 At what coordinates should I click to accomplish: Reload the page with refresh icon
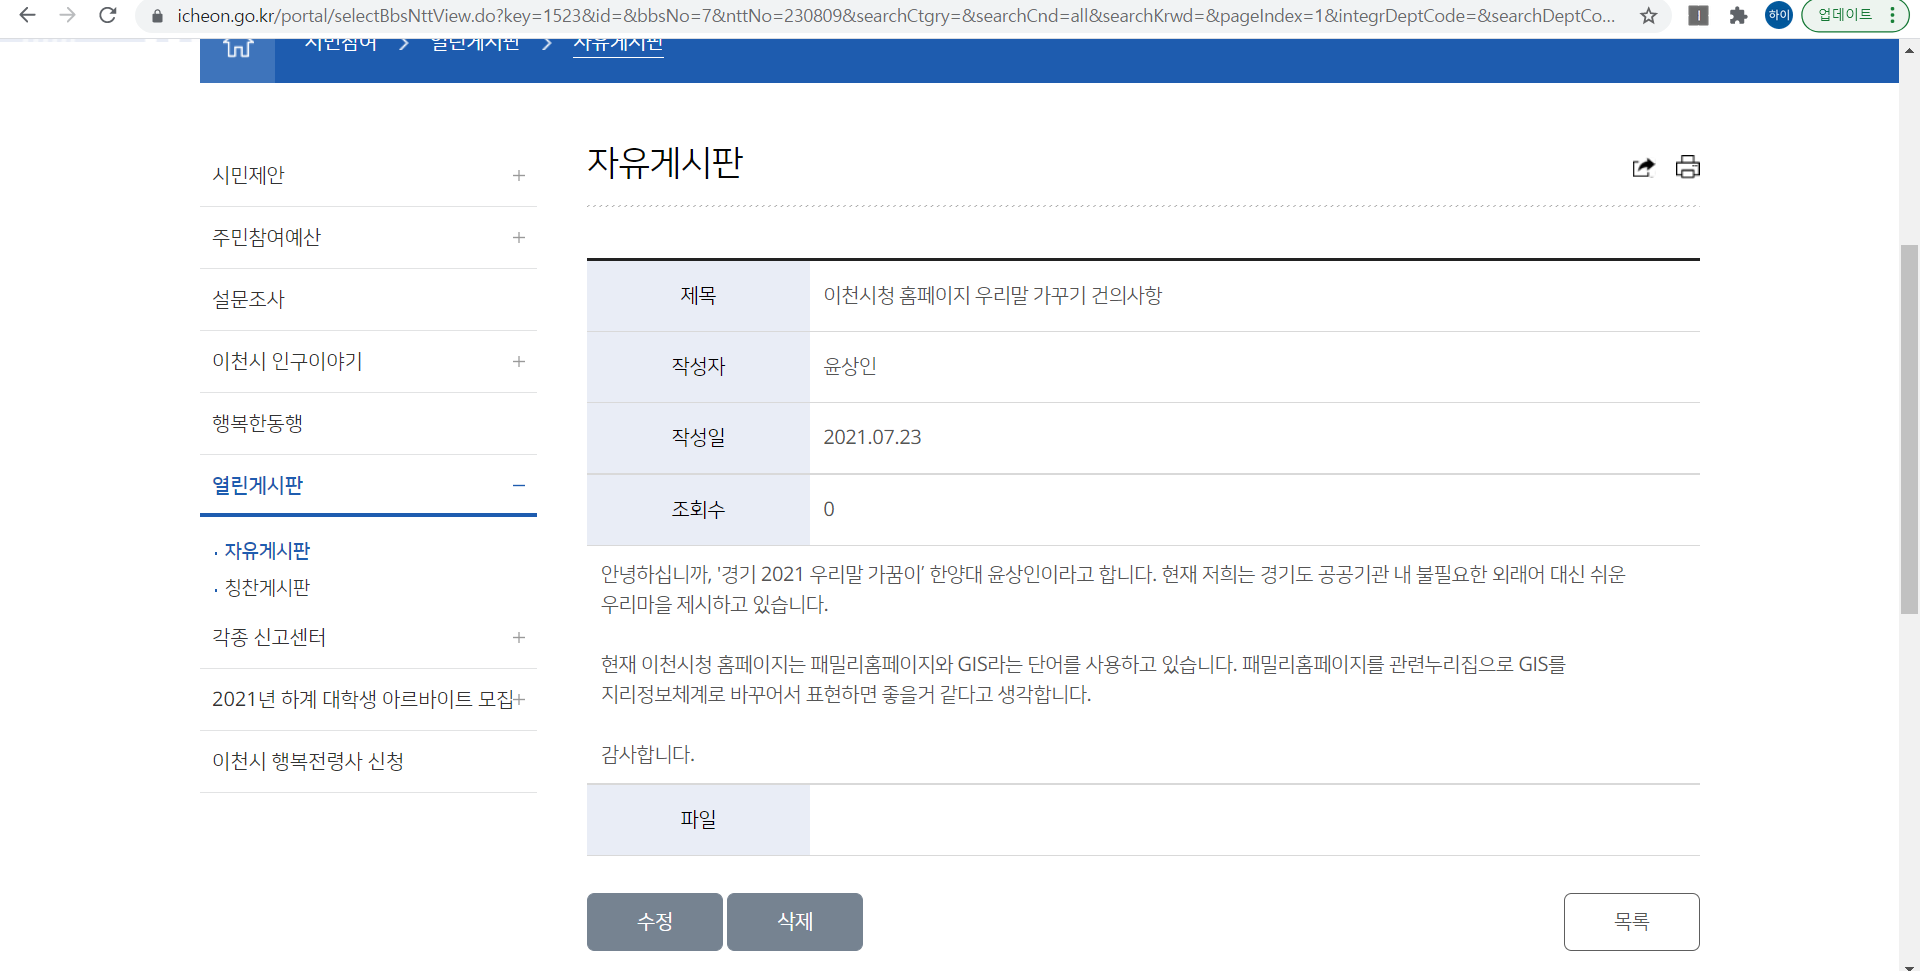(108, 16)
